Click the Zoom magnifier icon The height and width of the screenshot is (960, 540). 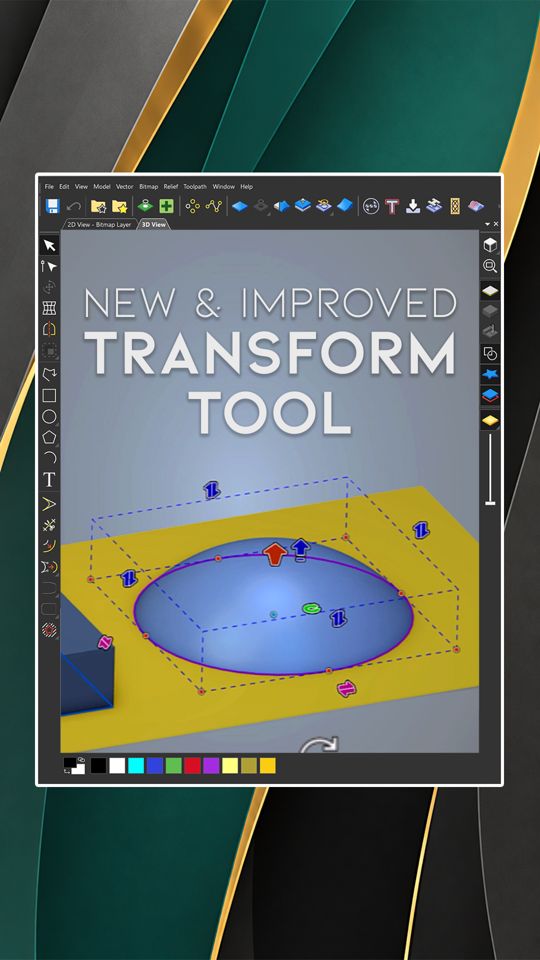(x=490, y=266)
